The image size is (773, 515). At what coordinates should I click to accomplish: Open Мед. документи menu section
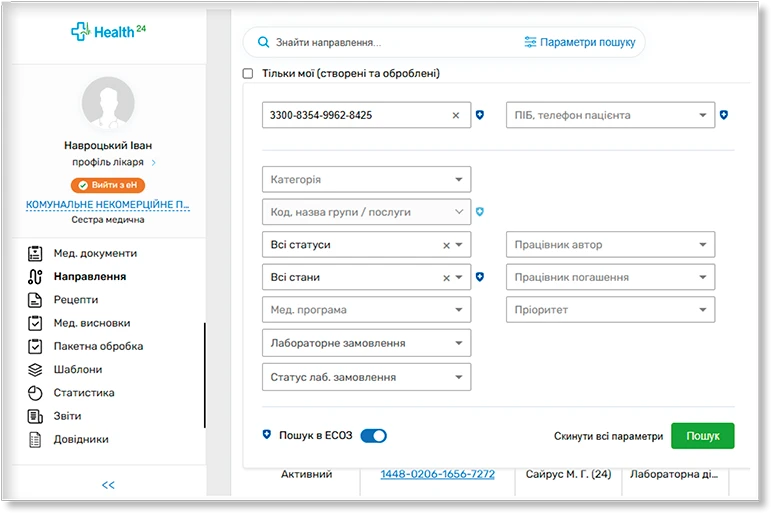pyautogui.click(x=95, y=253)
